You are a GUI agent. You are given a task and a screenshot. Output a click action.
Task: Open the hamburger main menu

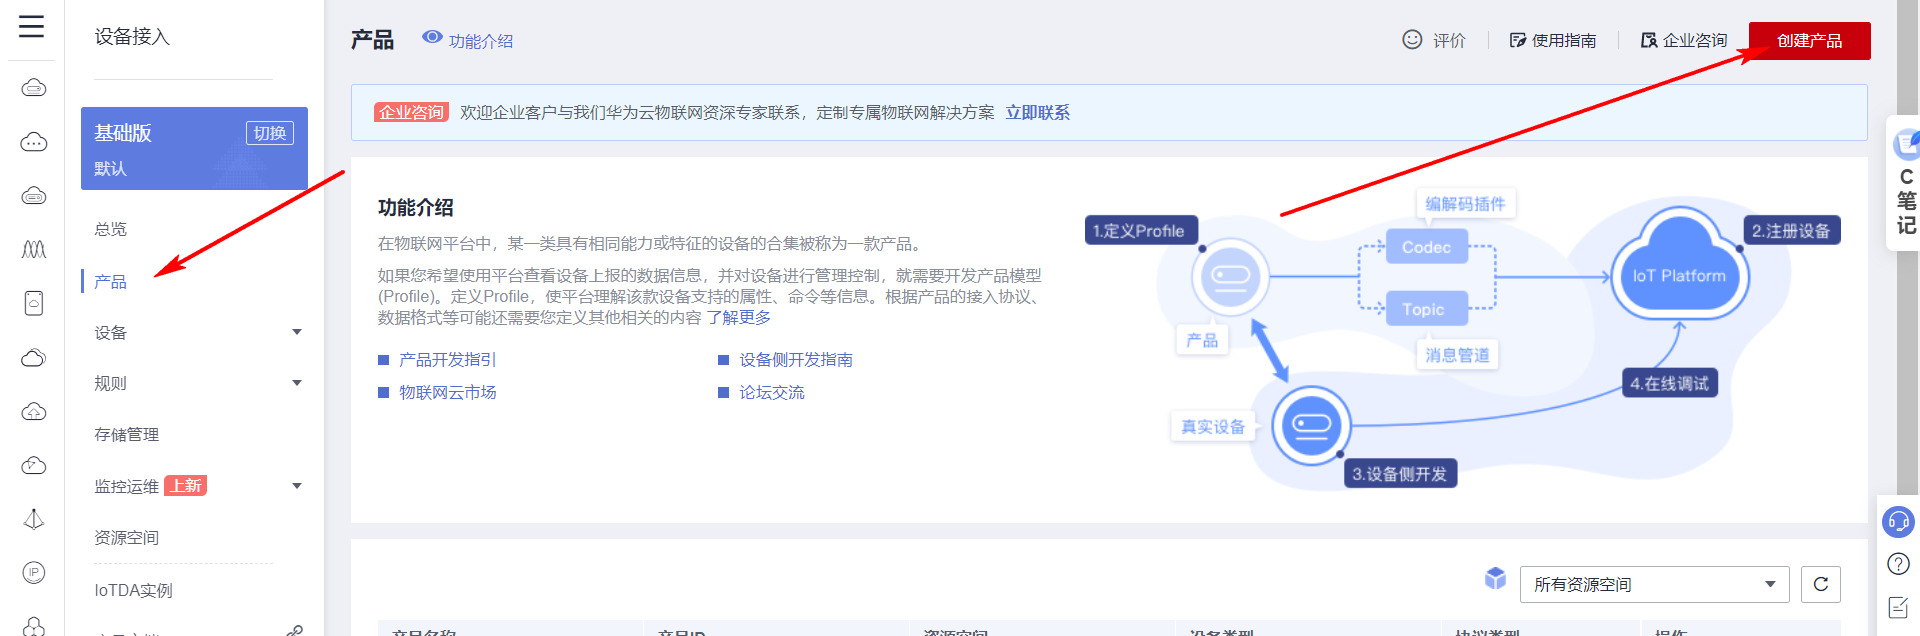(32, 26)
